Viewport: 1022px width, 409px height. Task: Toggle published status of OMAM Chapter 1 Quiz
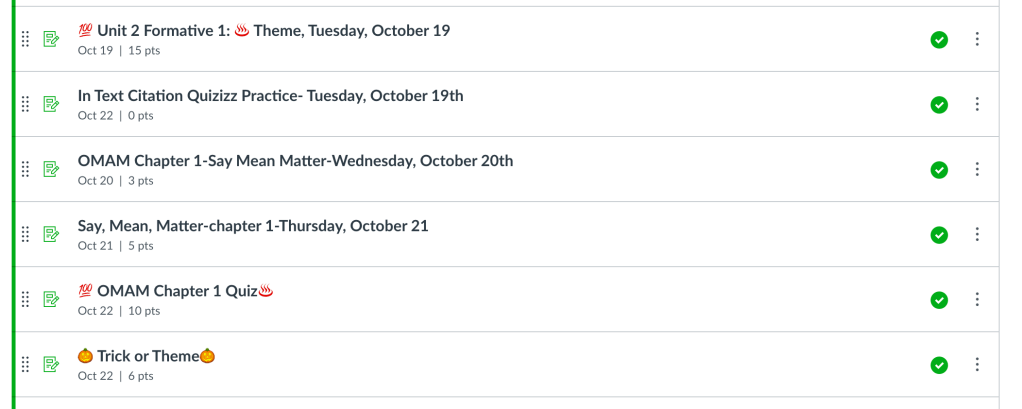[939, 299]
